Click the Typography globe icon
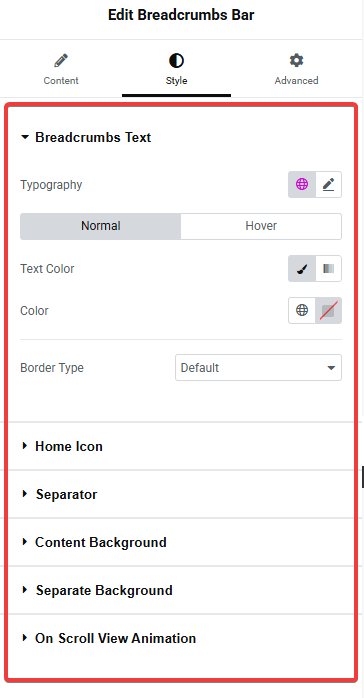Viewport: 364px width, 698px height. coord(302,184)
